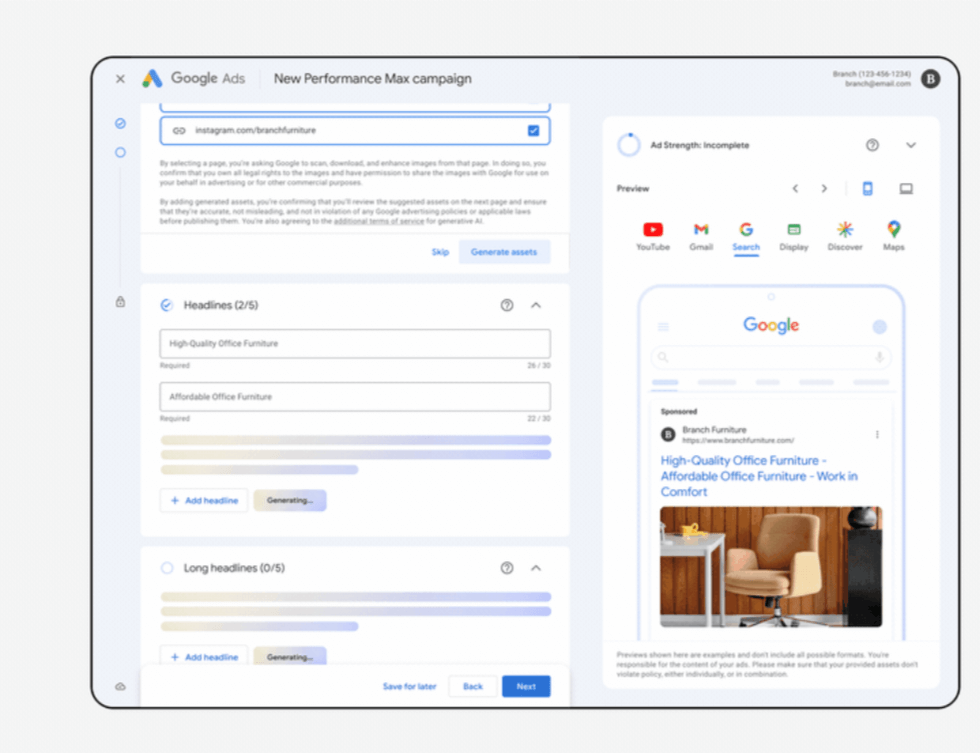Select the Discover preview tab

tap(845, 237)
